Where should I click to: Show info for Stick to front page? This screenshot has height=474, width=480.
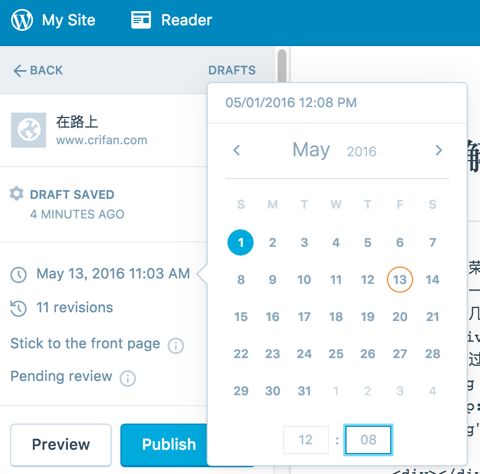(x=176, y=346)
